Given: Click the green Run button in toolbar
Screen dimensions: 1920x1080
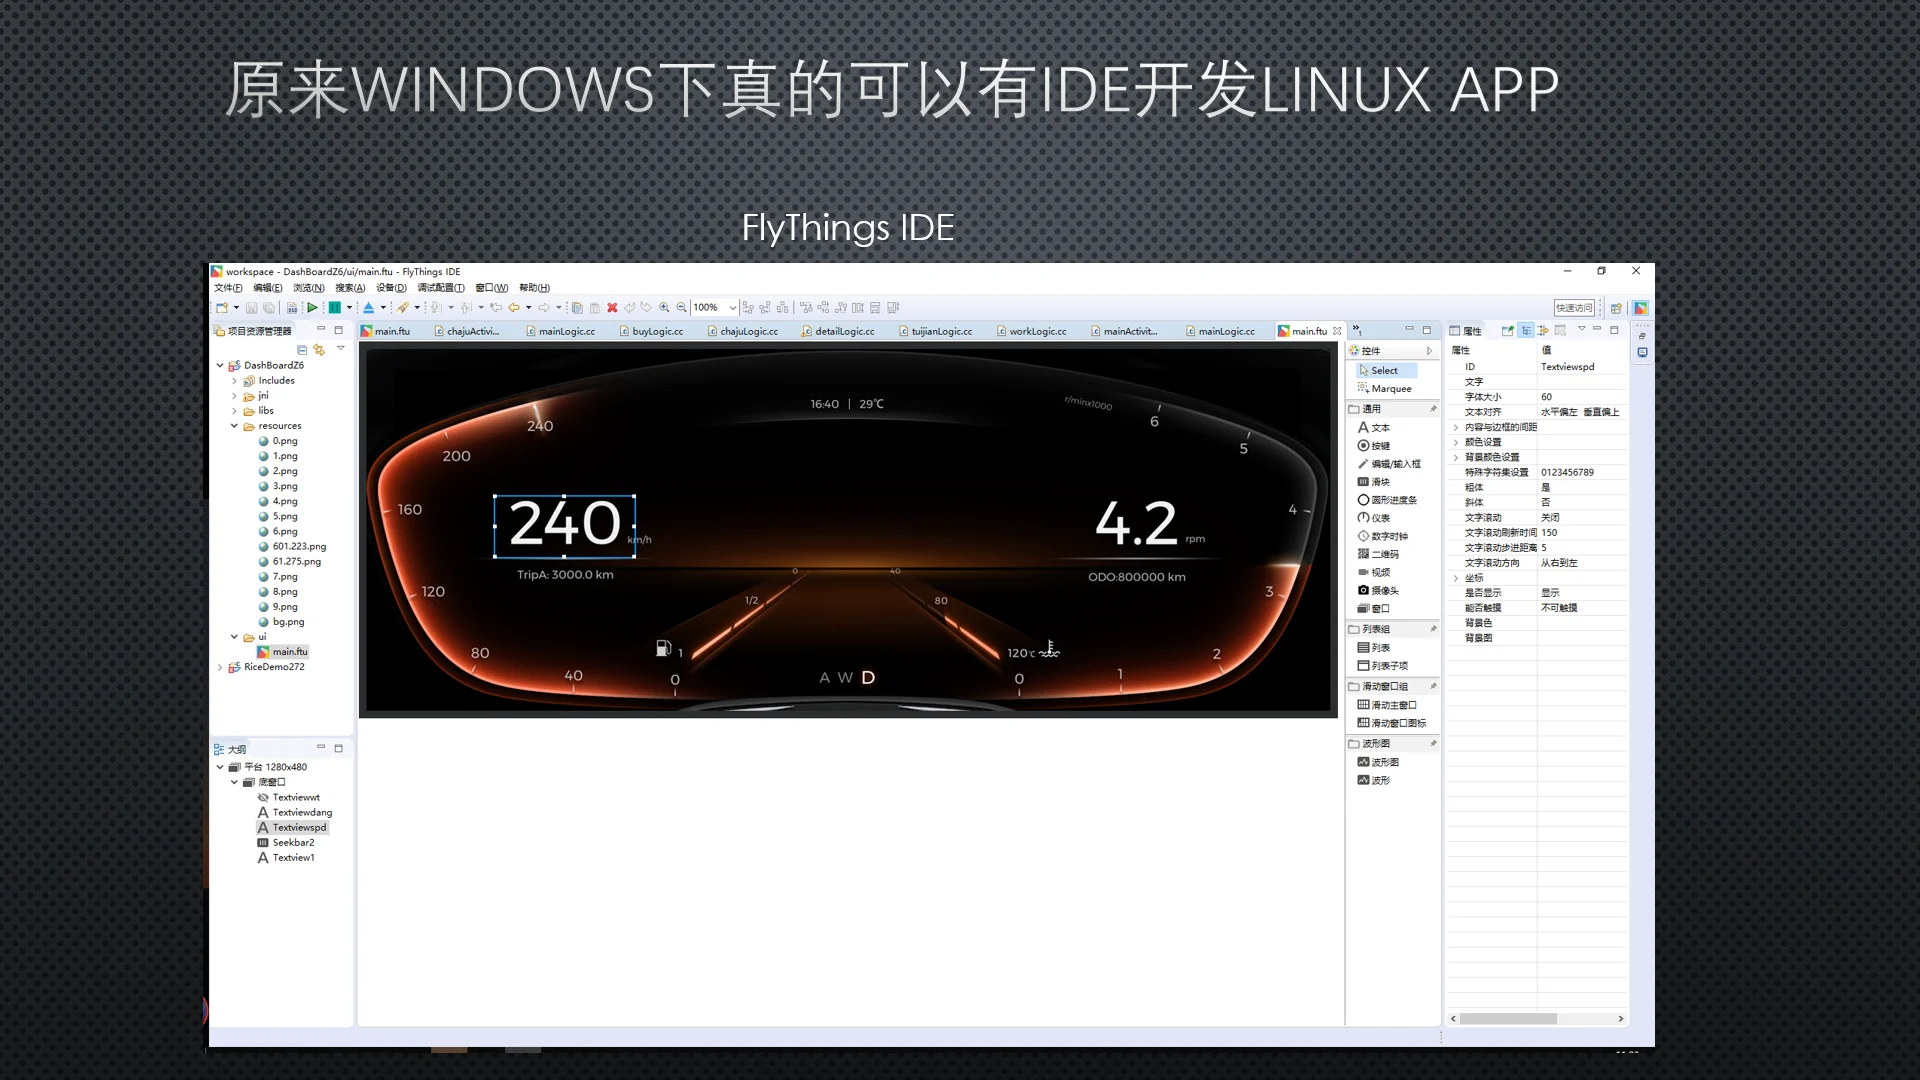Looking at the screenshot, I should (x=312, y=308).
